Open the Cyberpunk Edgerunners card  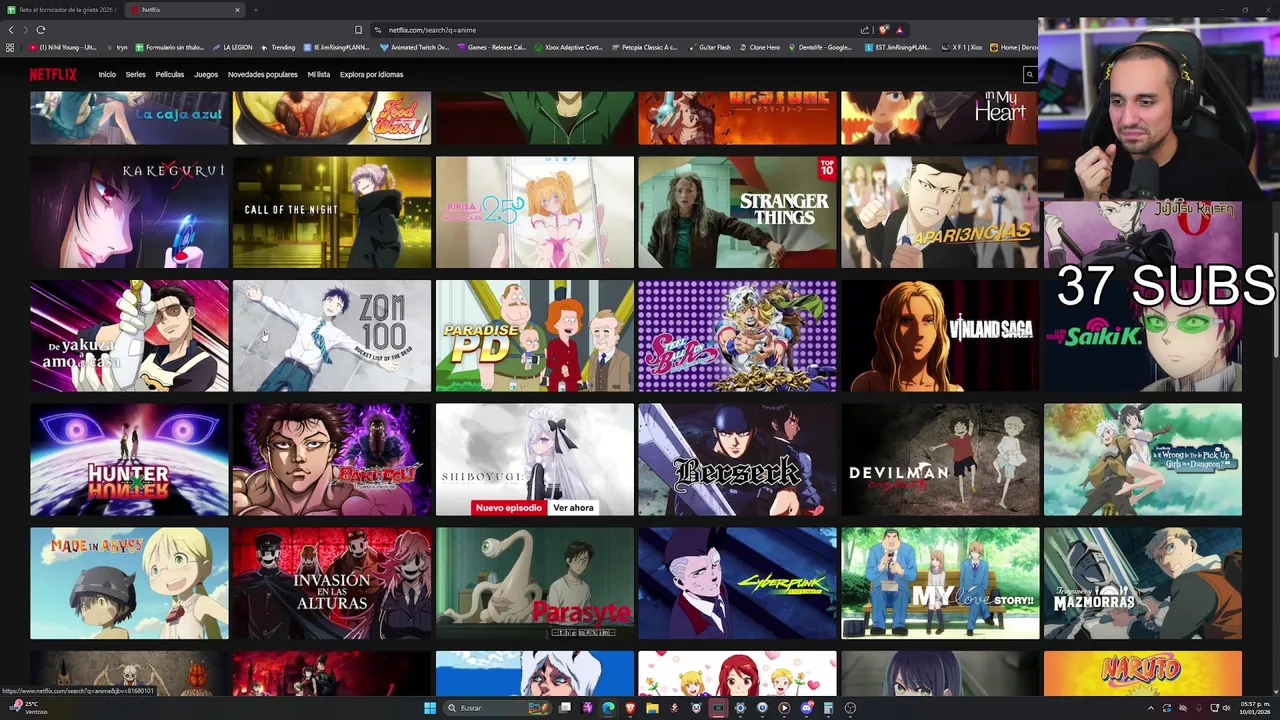737,584
